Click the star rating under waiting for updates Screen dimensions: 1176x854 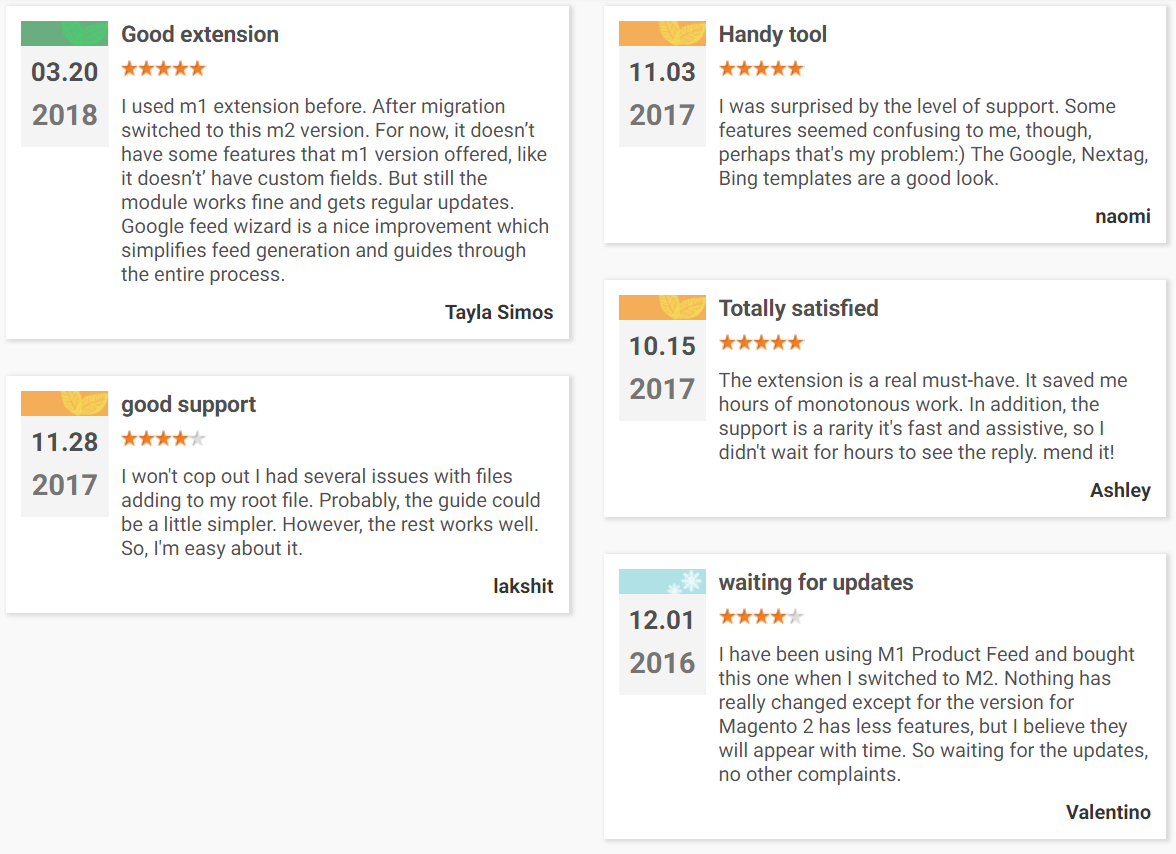[x=761, y=617]
